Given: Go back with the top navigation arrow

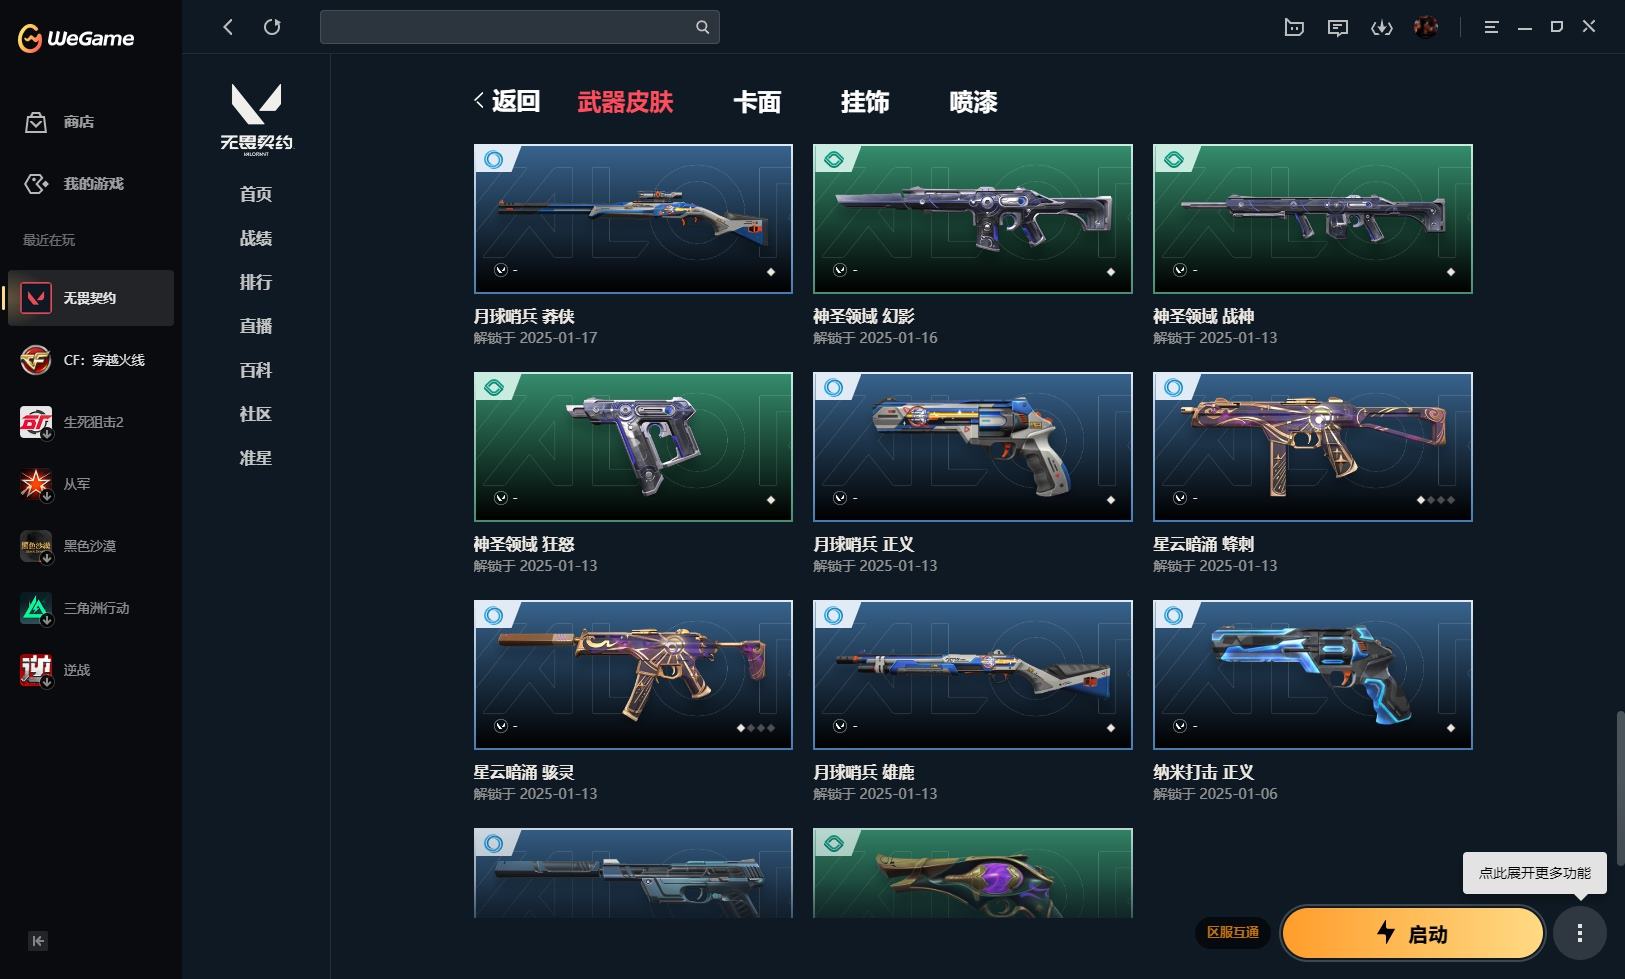Looking at the screenshot, I should point(228,27).
